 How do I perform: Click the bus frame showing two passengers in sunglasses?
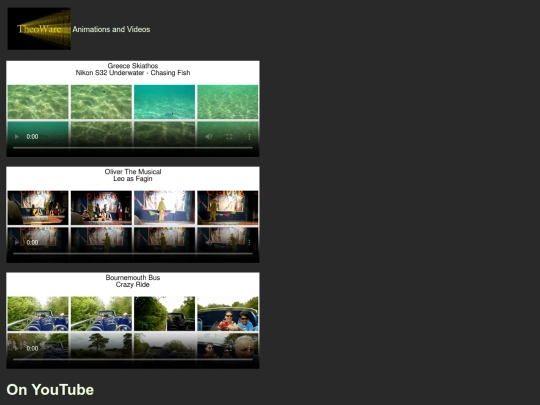[228, 313]
